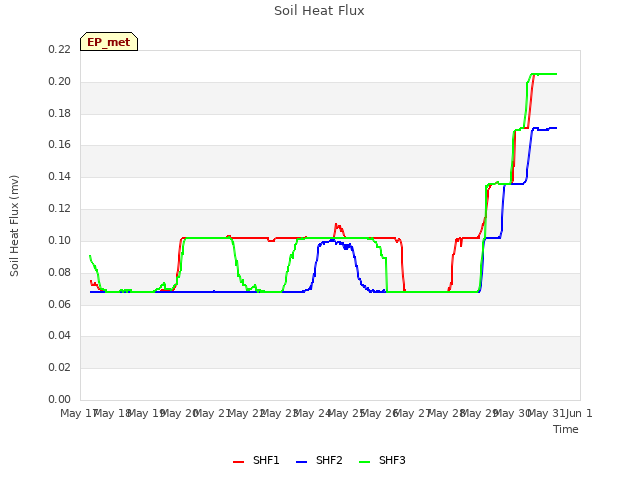640x480 pixels.
Task: Click the Jun 1 x-axis tick label
Action: click(579, 413)
